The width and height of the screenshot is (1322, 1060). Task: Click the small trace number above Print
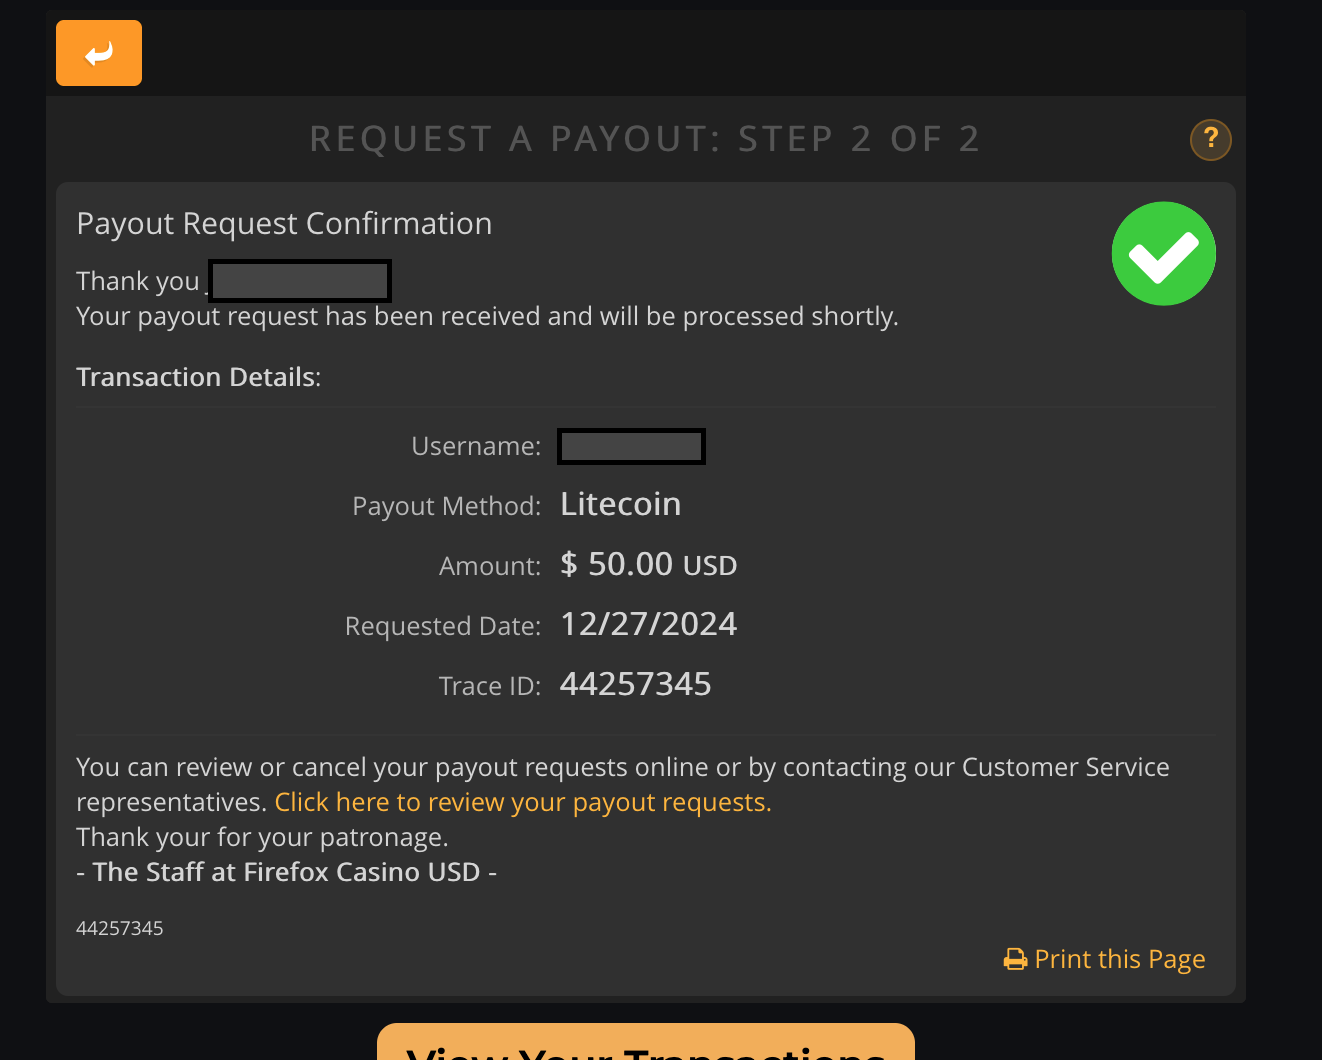(120, 928)
